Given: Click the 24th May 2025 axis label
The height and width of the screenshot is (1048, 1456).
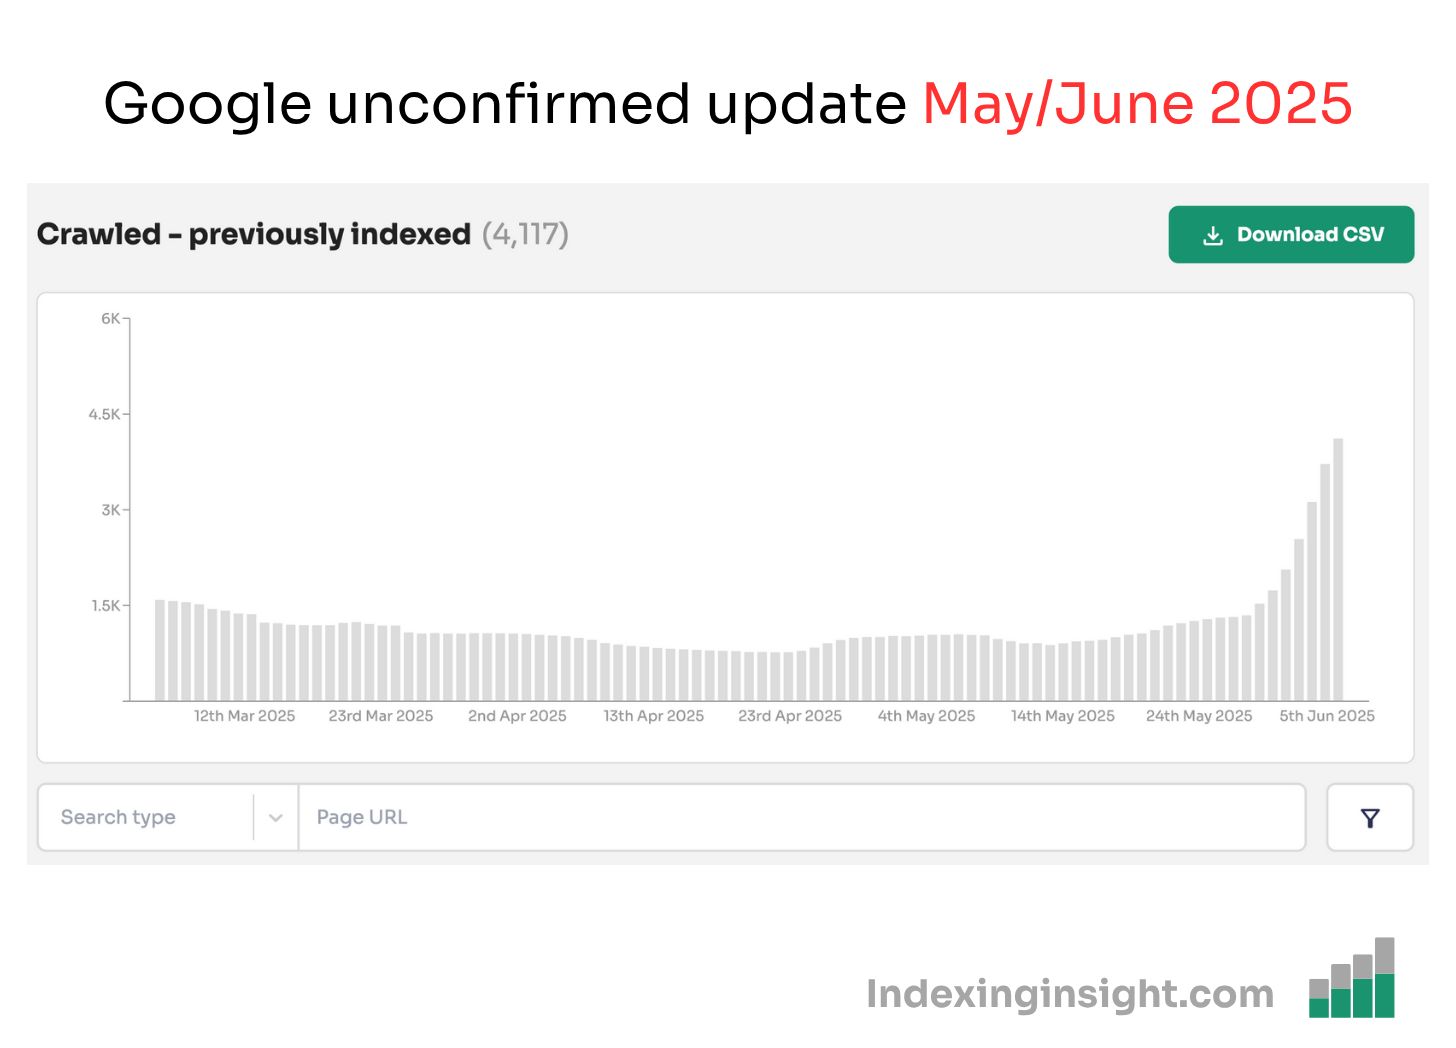Looking at the screenshot, I should point(1199,716).
